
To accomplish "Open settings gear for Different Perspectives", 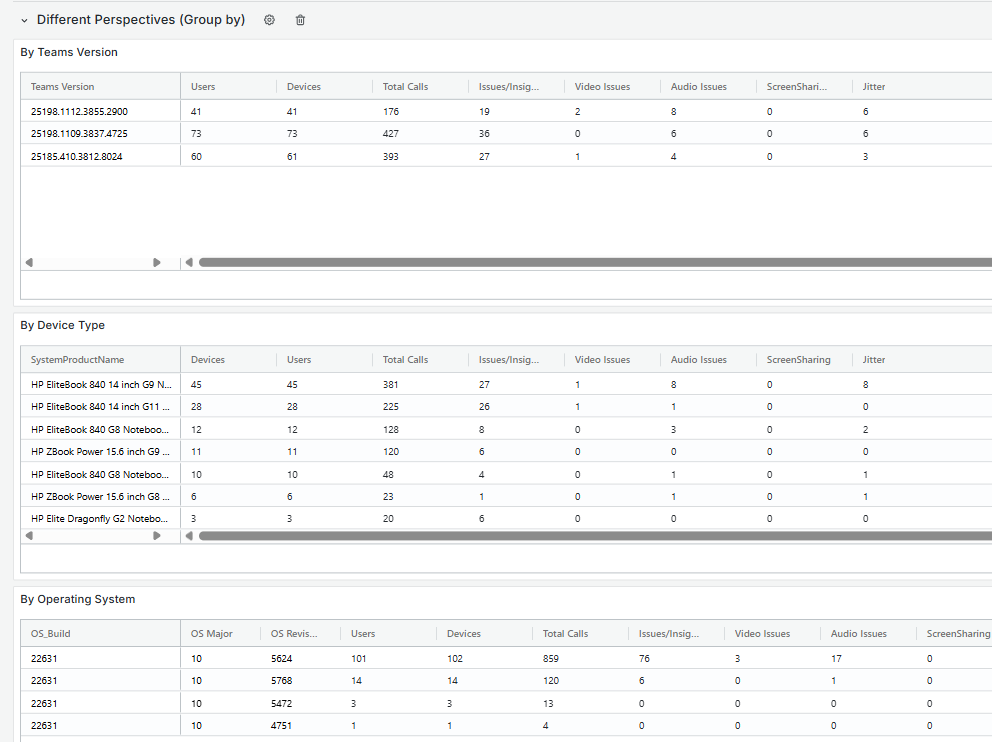I will [269, 20].
